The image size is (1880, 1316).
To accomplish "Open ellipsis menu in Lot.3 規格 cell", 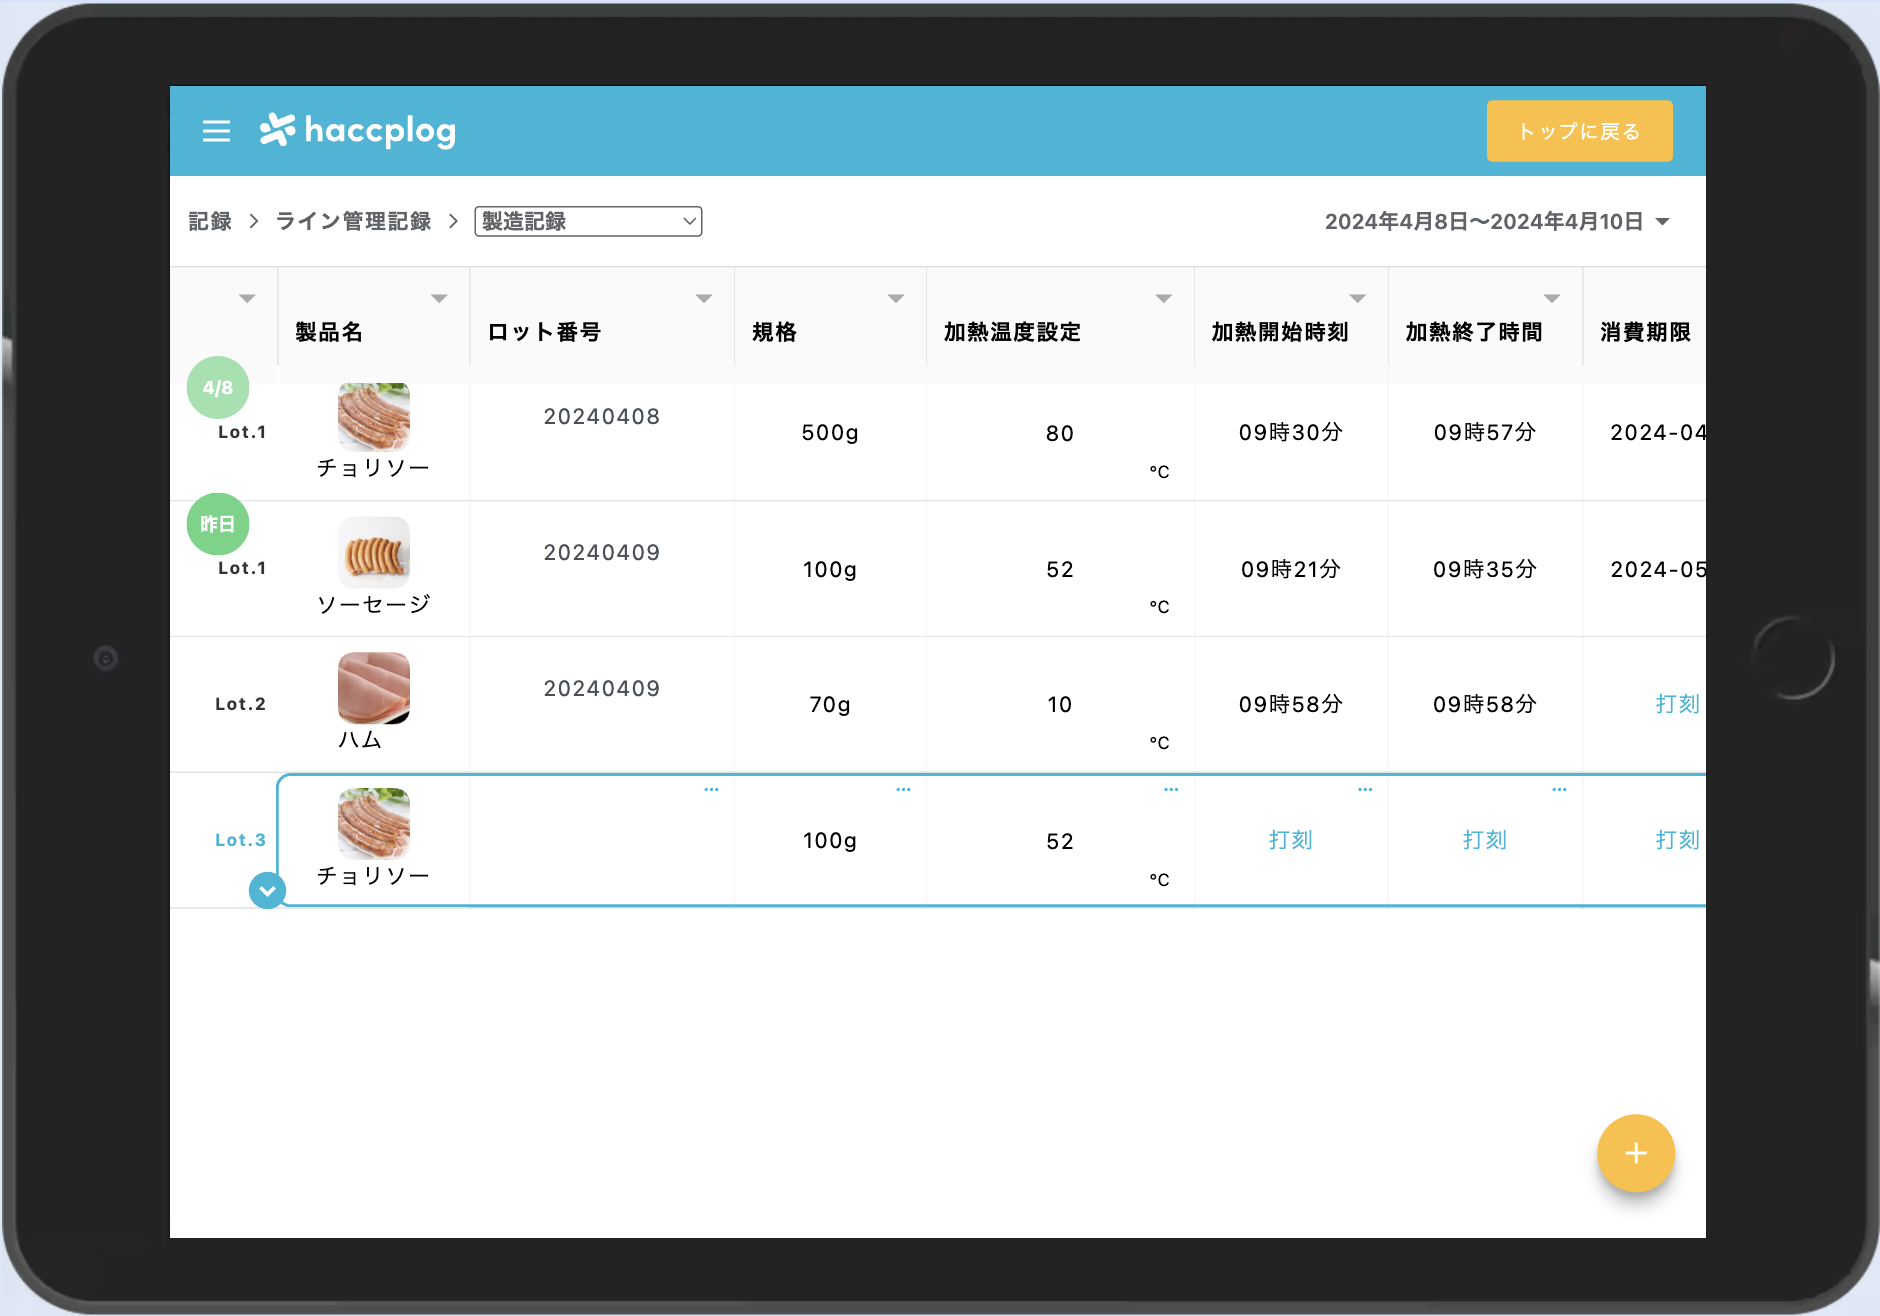I will pos(903,790).
